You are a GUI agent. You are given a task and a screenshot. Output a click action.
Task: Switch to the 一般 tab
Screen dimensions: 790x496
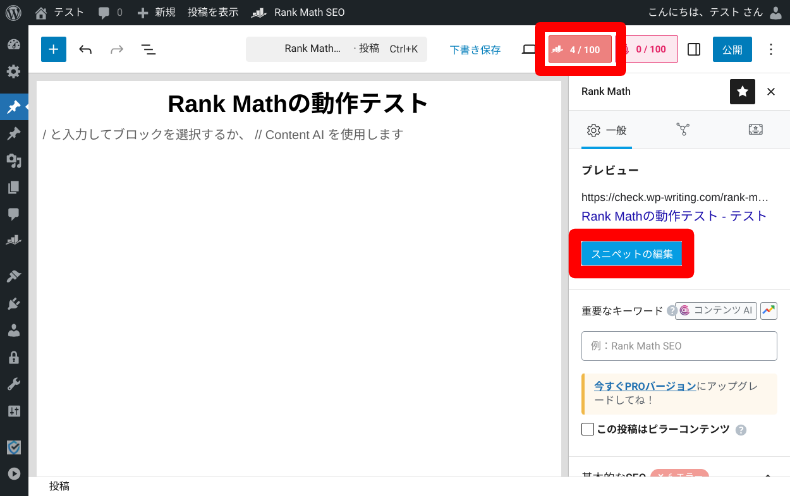(x=607, y=130)
